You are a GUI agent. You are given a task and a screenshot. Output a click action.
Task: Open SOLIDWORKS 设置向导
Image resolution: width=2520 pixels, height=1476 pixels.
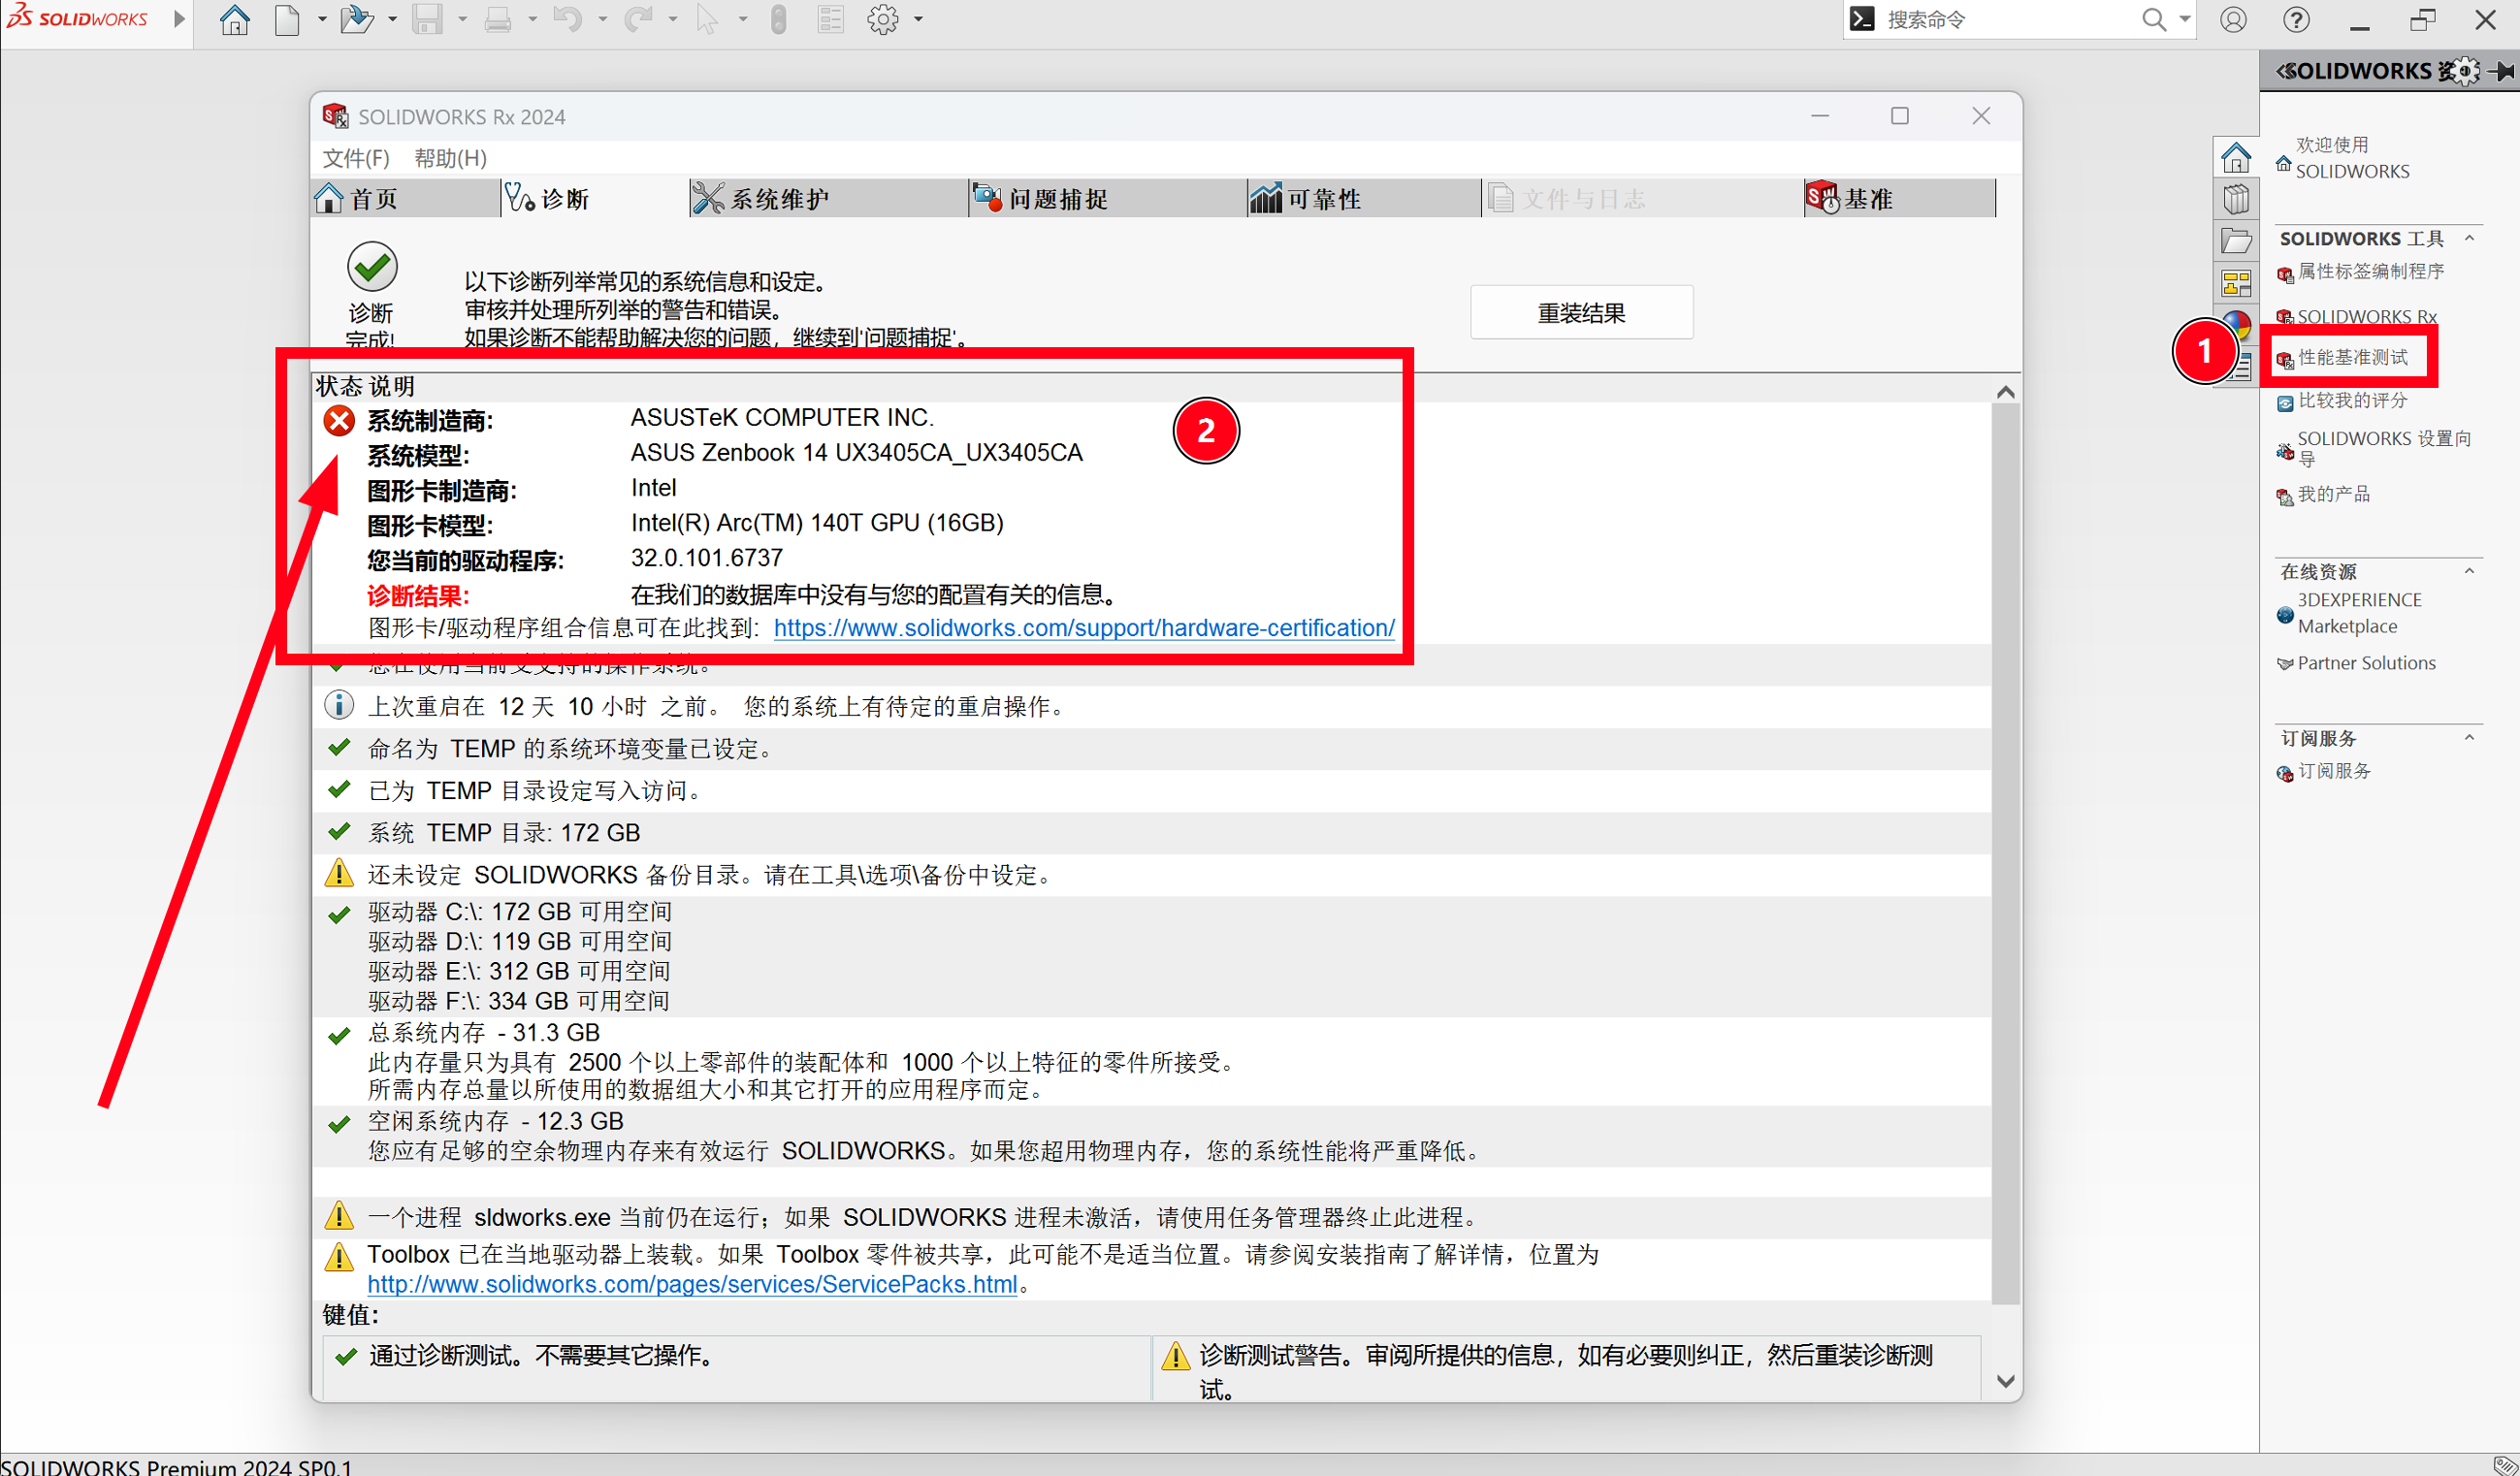click(x=2384, y=448)
